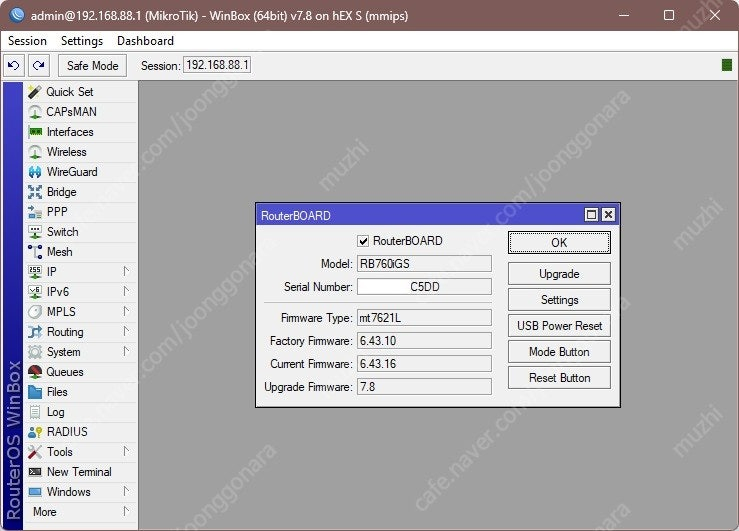The height and width of the screenshot is (531, 739).
Task: Select New Terminal label in sidebar
Action: (x=79, y=472)
